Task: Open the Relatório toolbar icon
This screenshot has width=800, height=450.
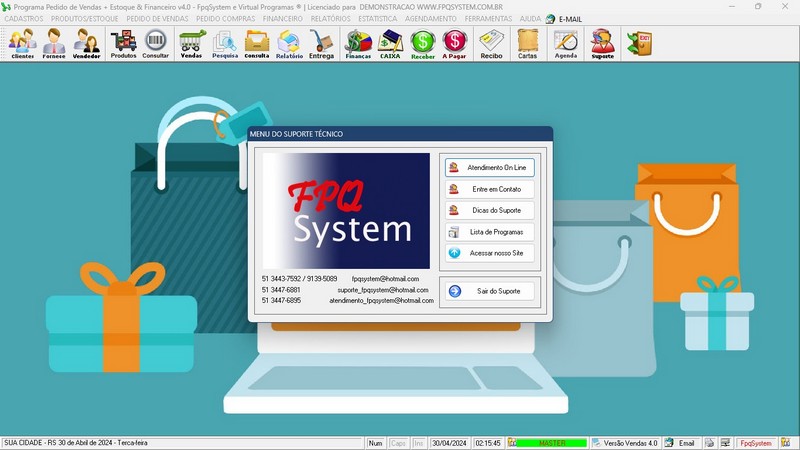Action: point(289,44)
